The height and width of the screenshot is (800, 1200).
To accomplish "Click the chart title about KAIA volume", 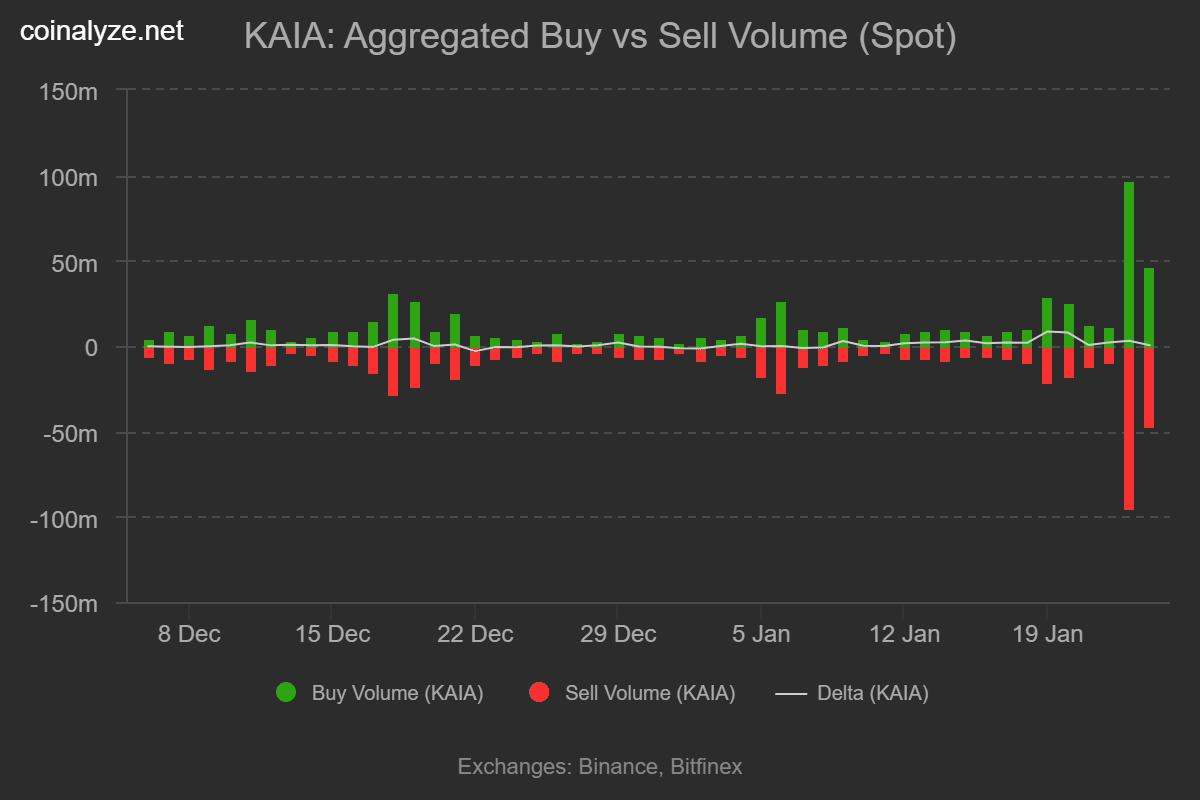I will [x=600, y=37].
